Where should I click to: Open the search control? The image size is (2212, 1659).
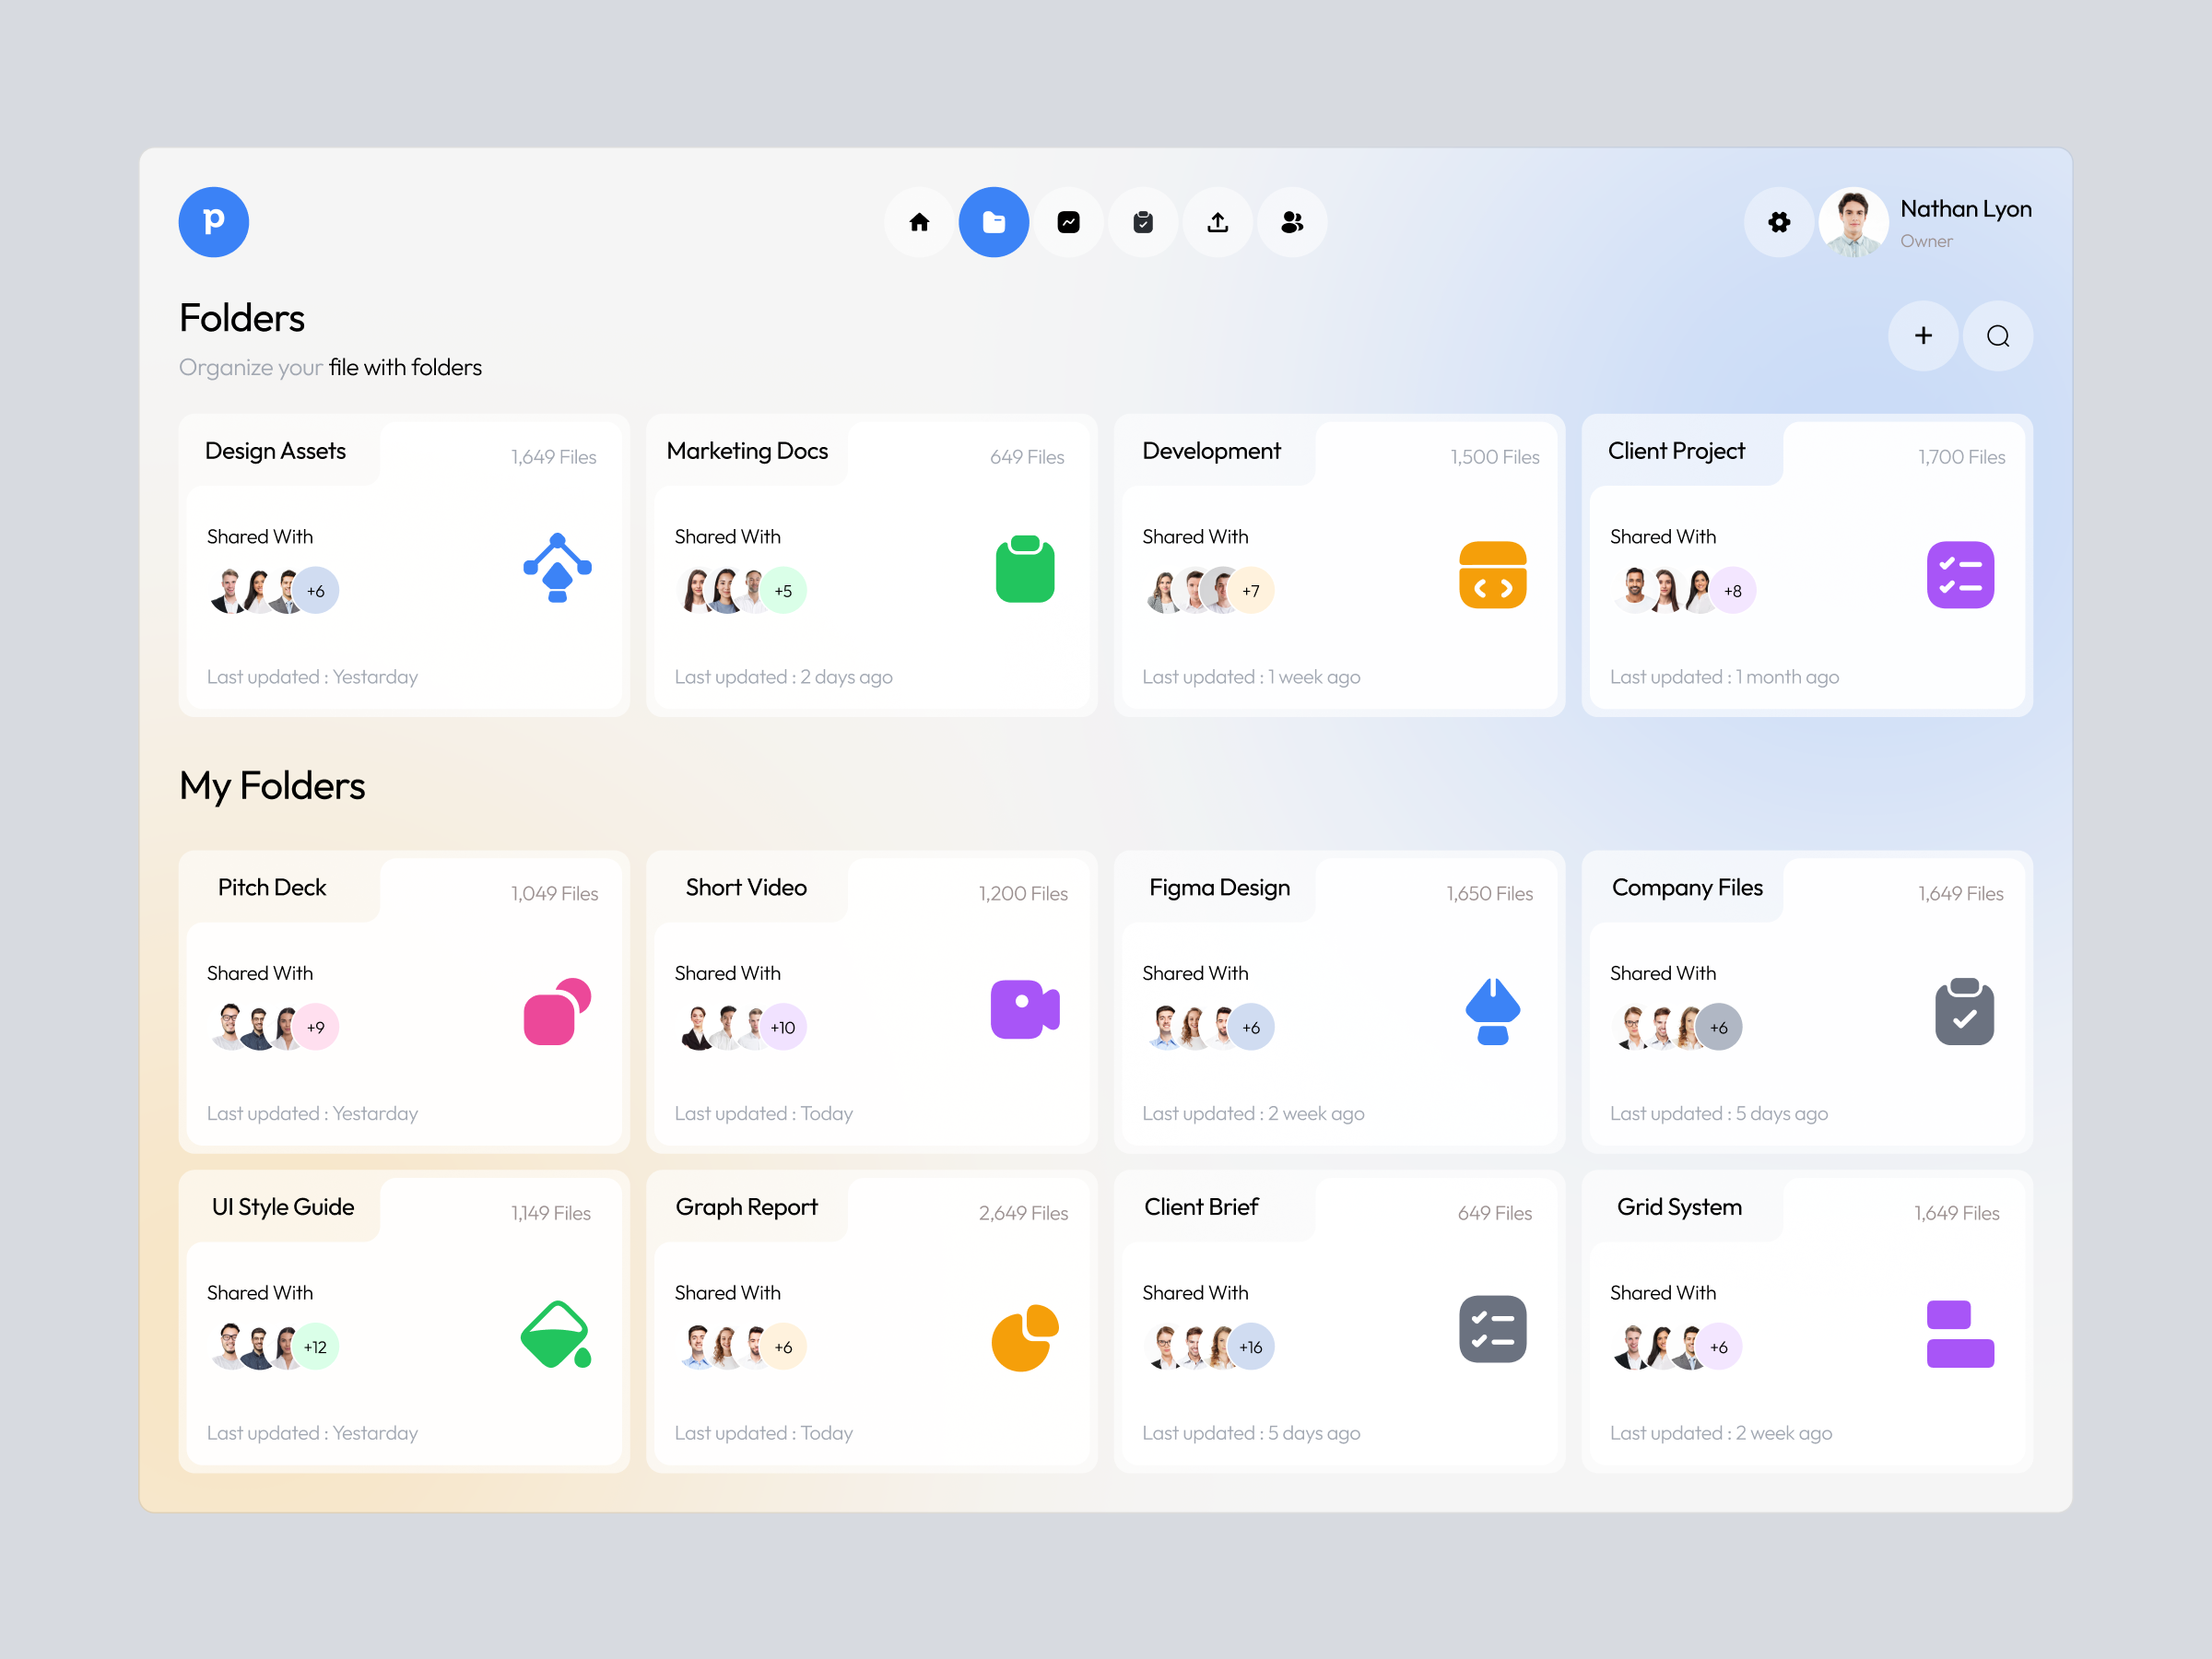(1997, 336)
